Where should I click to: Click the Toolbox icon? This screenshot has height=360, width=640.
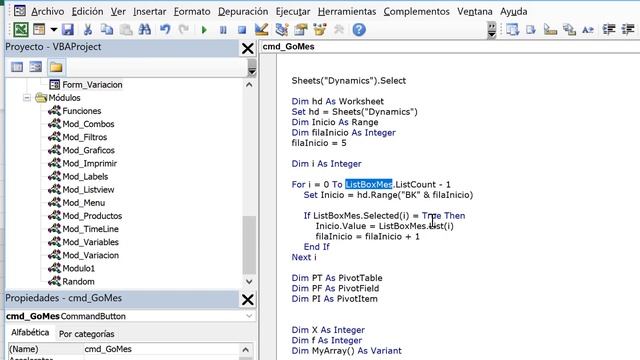pyautogui.click(x=339, y=30)
